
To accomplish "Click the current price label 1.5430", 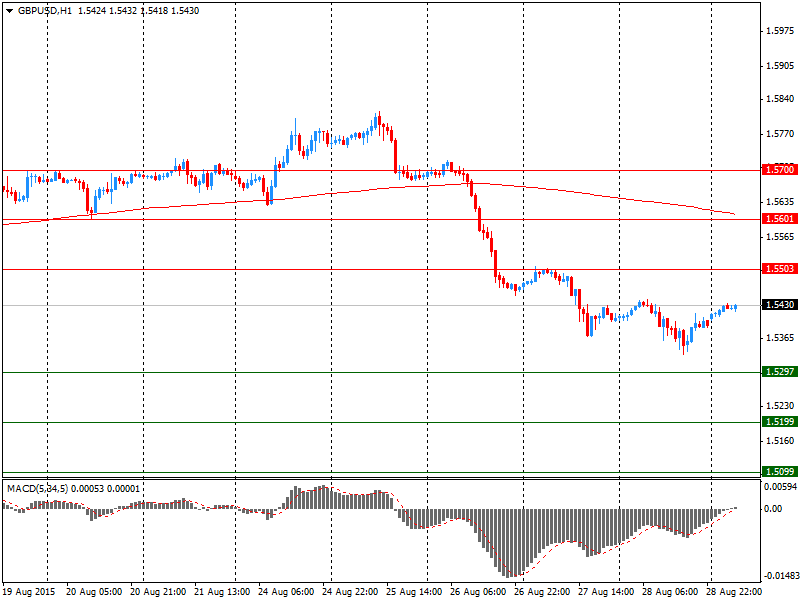I will click(x=779, y=305).
